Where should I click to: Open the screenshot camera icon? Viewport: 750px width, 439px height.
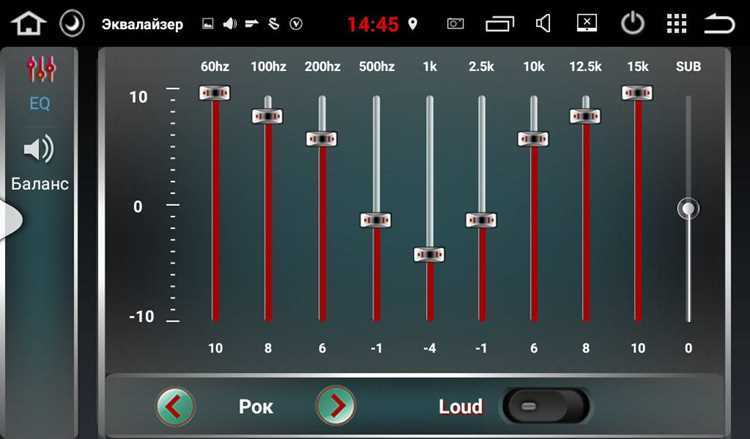tap(455, 23)
